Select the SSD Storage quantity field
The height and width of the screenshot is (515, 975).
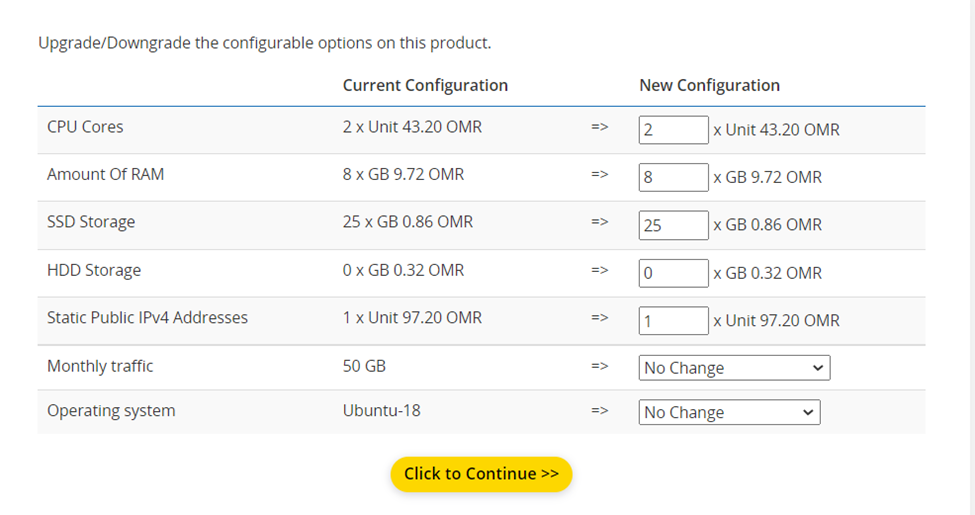coord(673,225)
